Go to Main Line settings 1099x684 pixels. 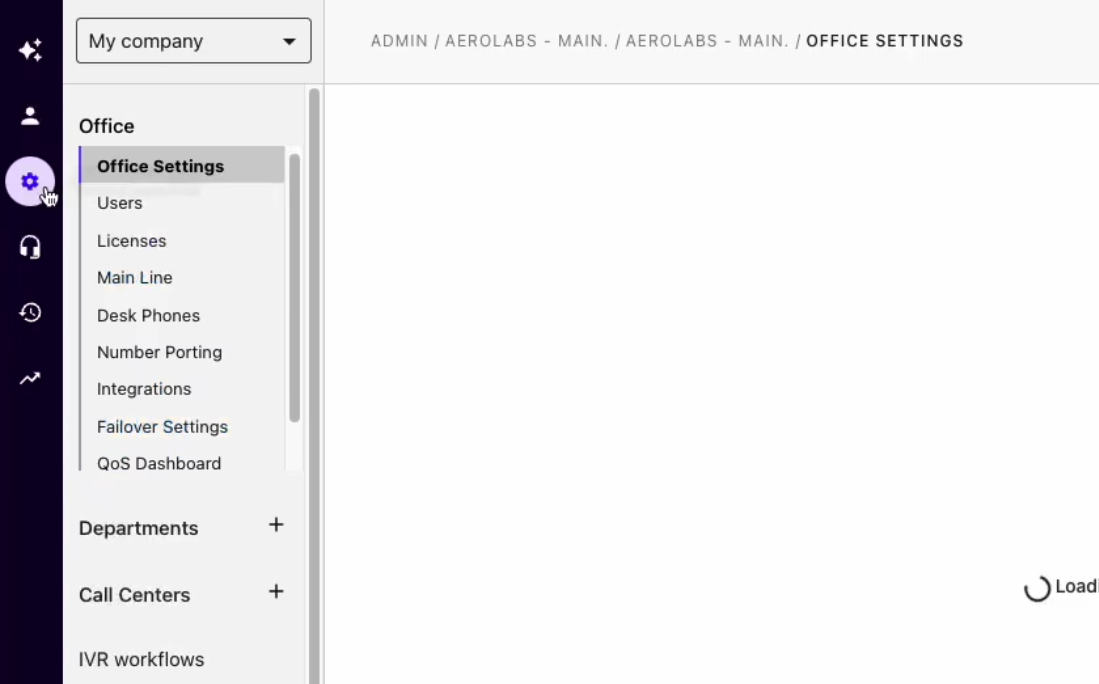[x=134, y=278]
